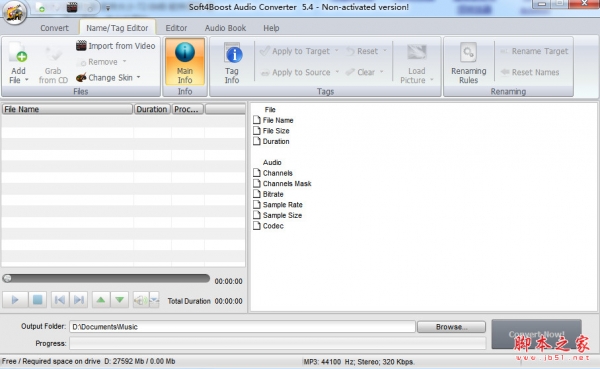Click Reset Names
The width and height of the screenshot is (600, 369).
(530, 72)
